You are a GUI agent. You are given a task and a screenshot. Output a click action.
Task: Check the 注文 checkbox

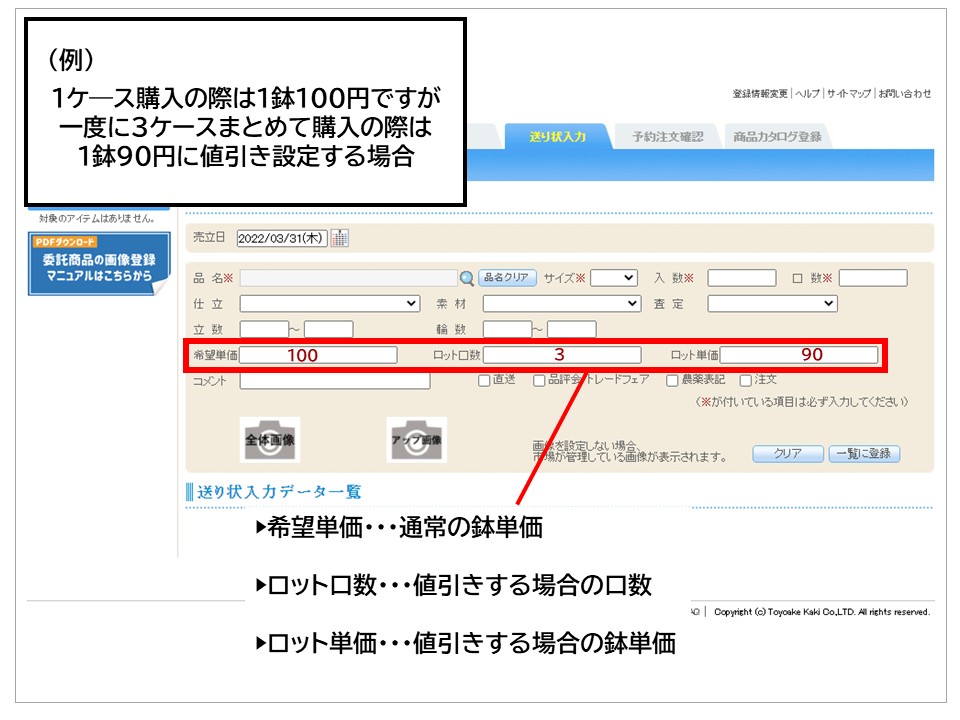(x=745, y=380)
